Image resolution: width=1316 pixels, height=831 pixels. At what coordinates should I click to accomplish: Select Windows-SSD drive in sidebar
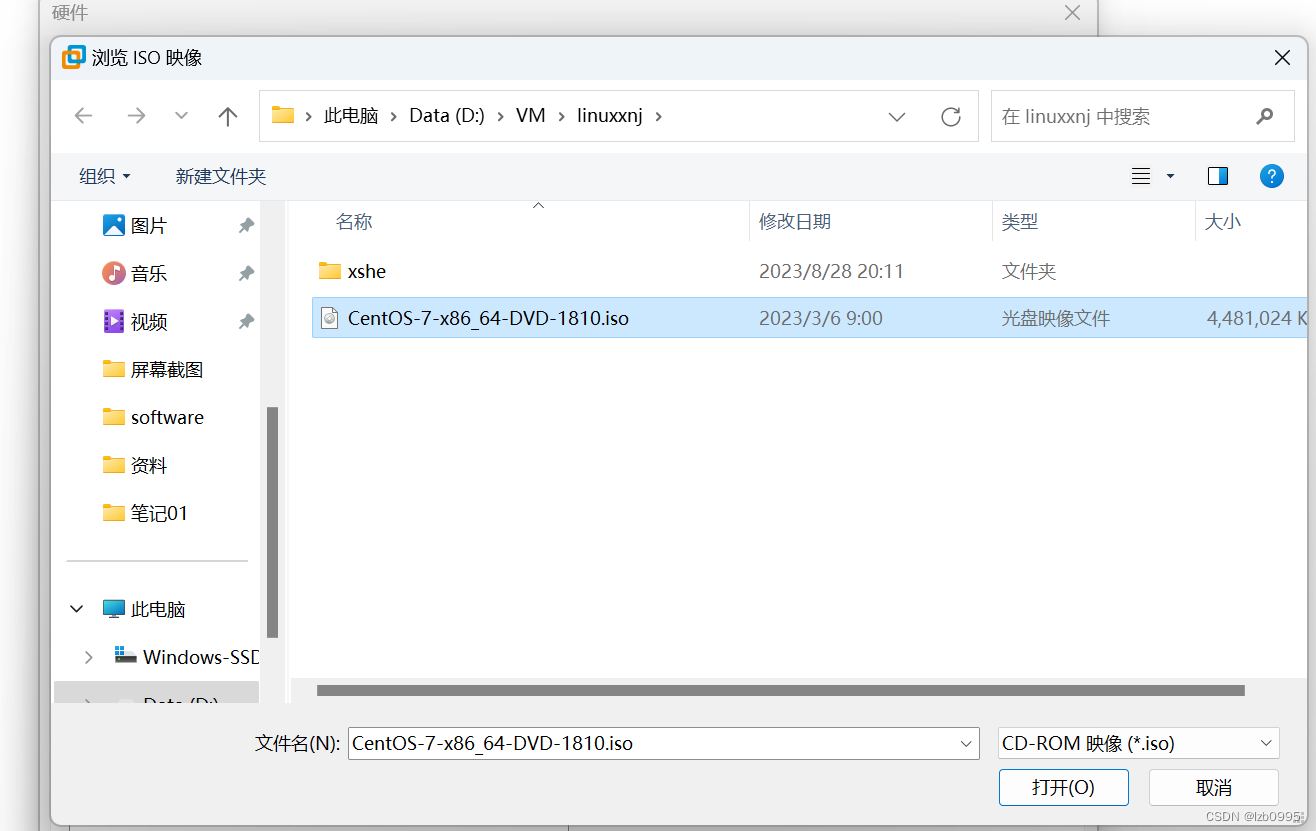[x=188, y=657]
